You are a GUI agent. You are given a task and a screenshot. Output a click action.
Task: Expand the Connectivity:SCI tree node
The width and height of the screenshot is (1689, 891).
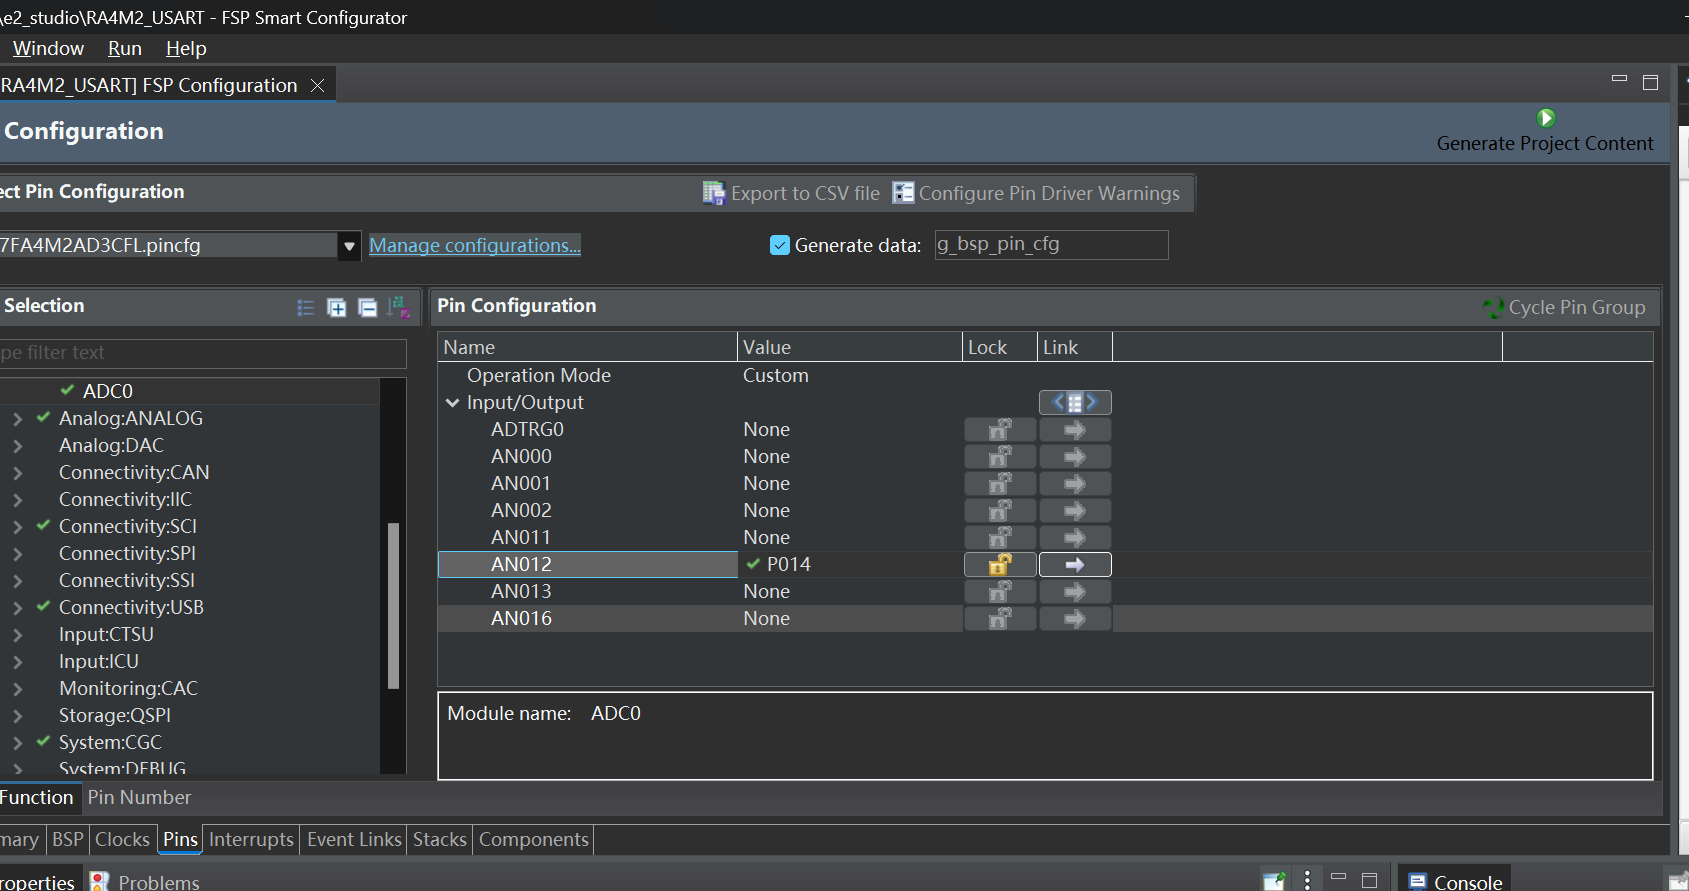[17, 527]
